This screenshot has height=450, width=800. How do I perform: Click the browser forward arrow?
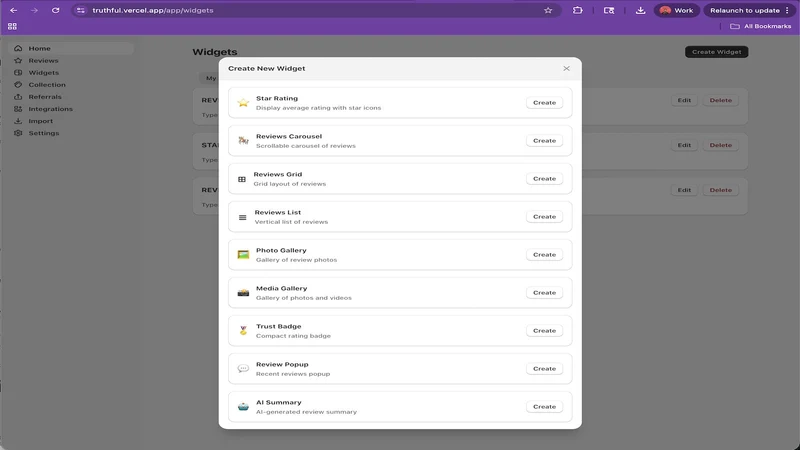(34, 10)
